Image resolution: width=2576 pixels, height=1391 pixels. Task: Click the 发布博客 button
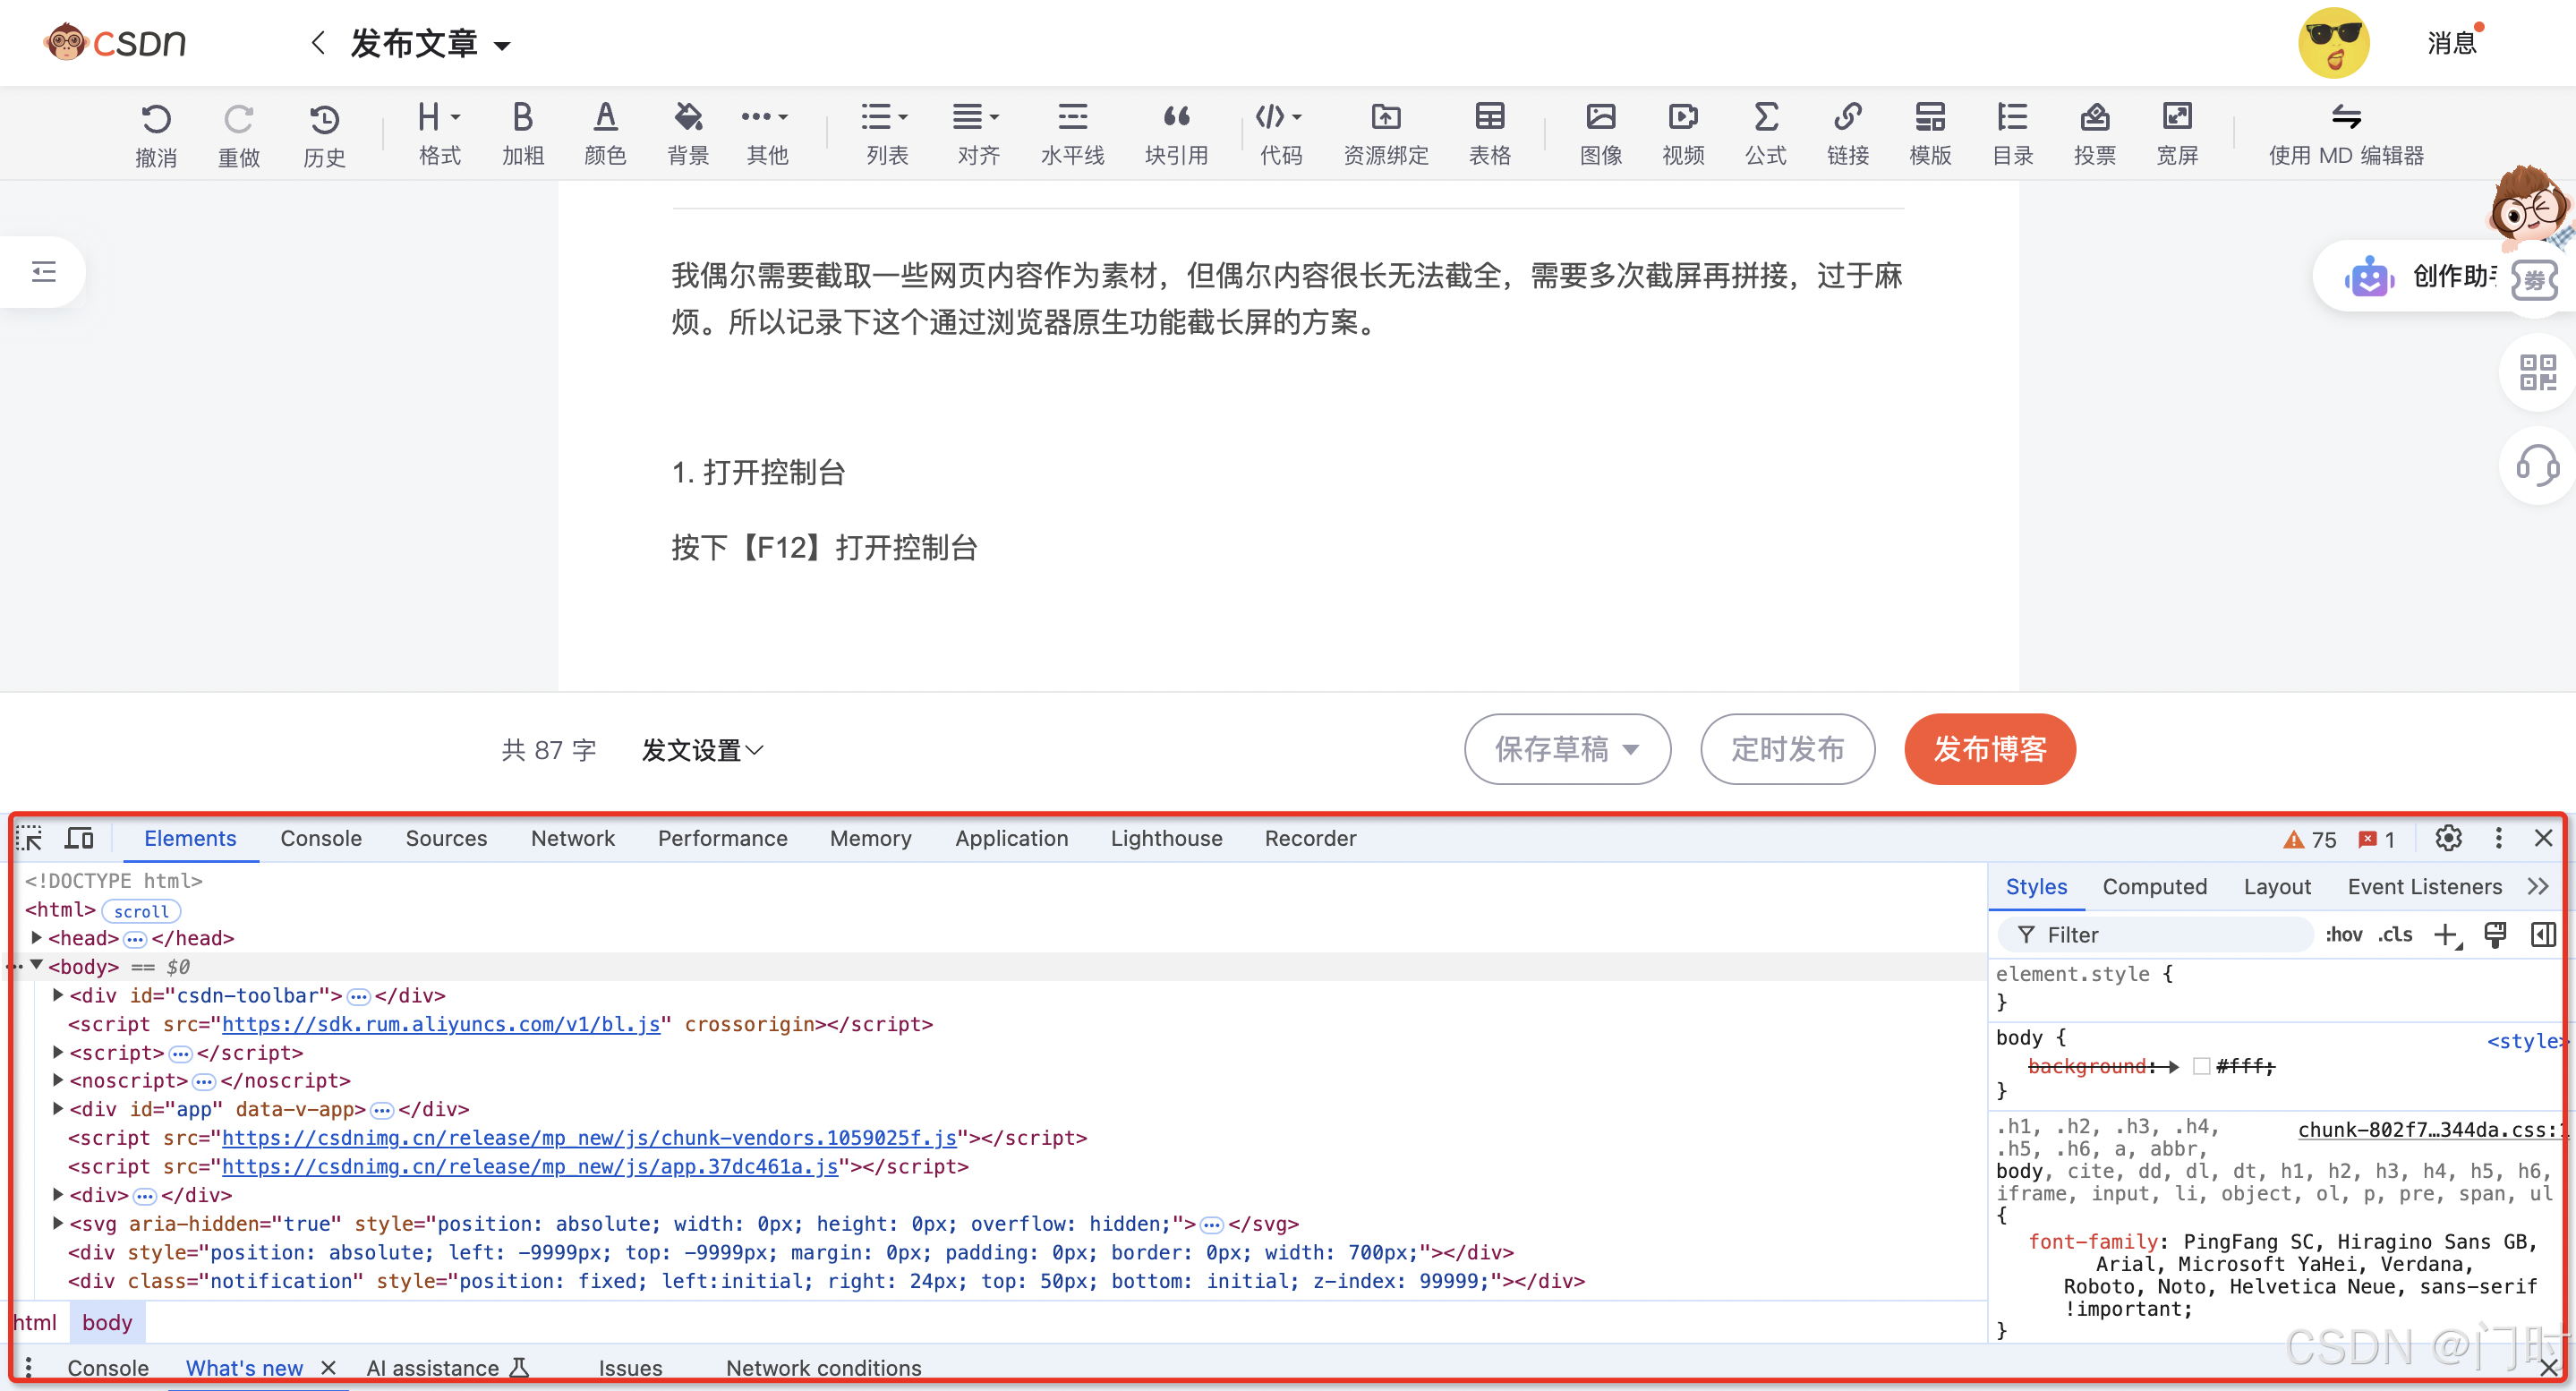tap(1990, 749)
